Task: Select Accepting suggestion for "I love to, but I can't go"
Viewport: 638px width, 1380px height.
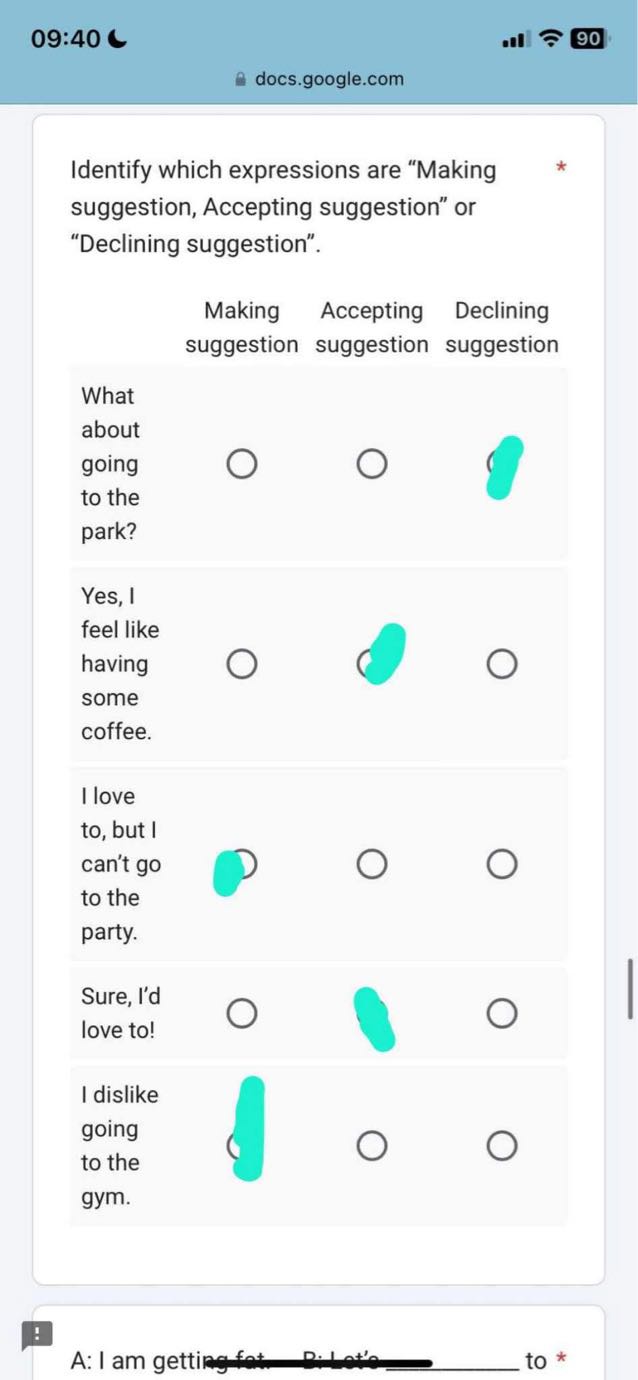Action: pos(372,864)
